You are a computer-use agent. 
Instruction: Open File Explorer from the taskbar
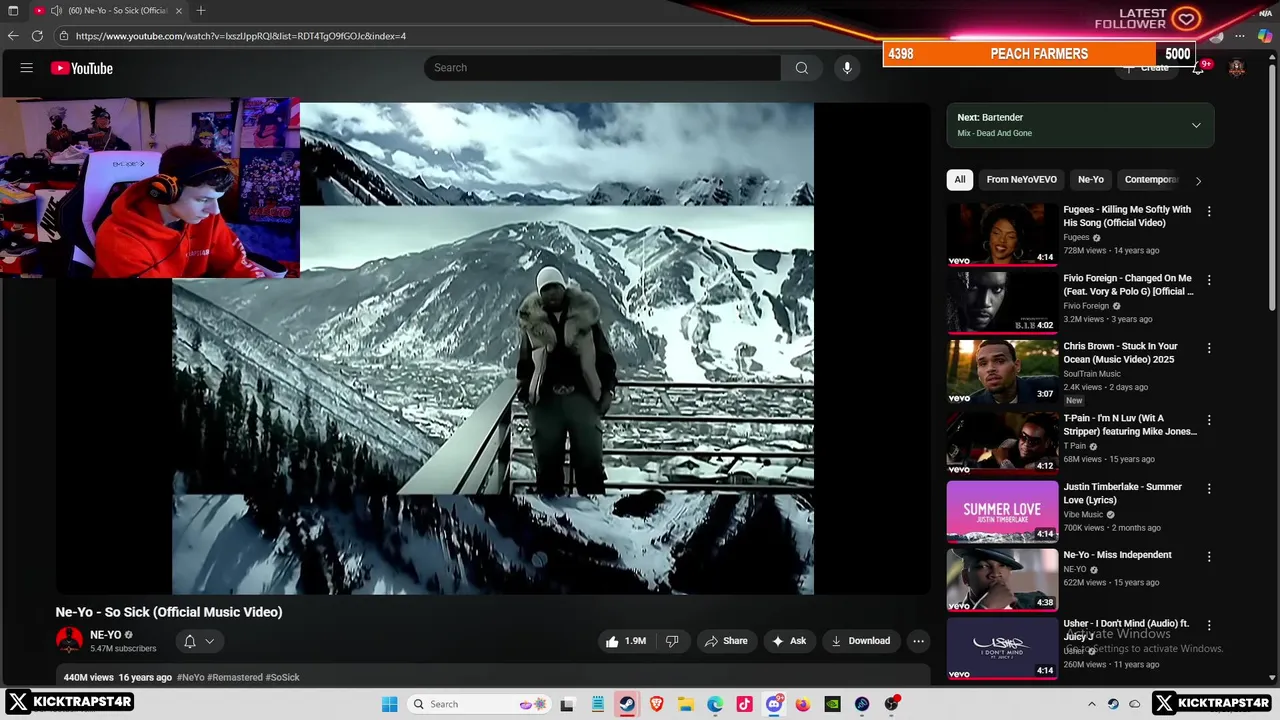tap(685, 704)
